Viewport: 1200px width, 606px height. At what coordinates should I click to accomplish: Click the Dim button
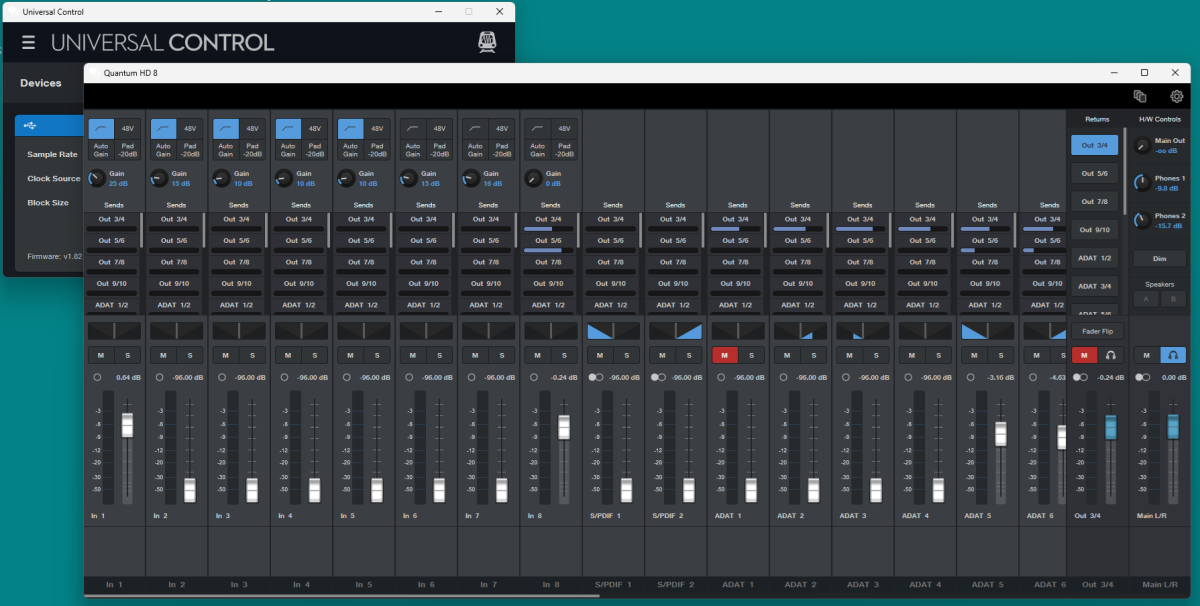pyautogui.click(x=1159, y=258)
